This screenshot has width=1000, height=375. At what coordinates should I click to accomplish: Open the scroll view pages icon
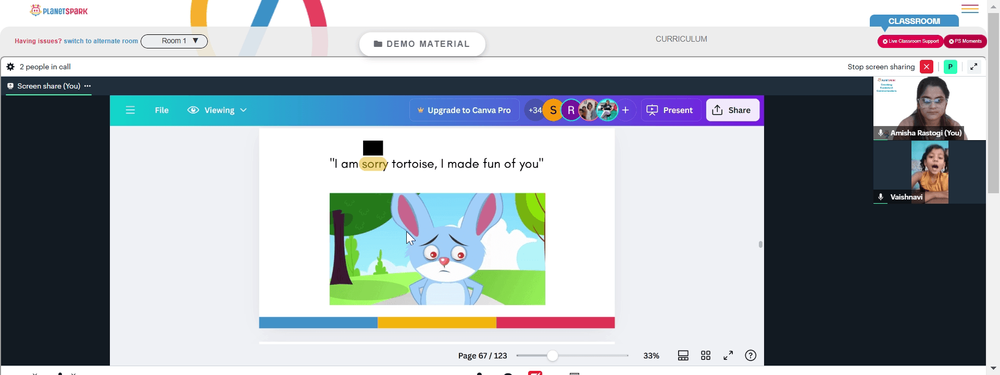pos(683,355)
